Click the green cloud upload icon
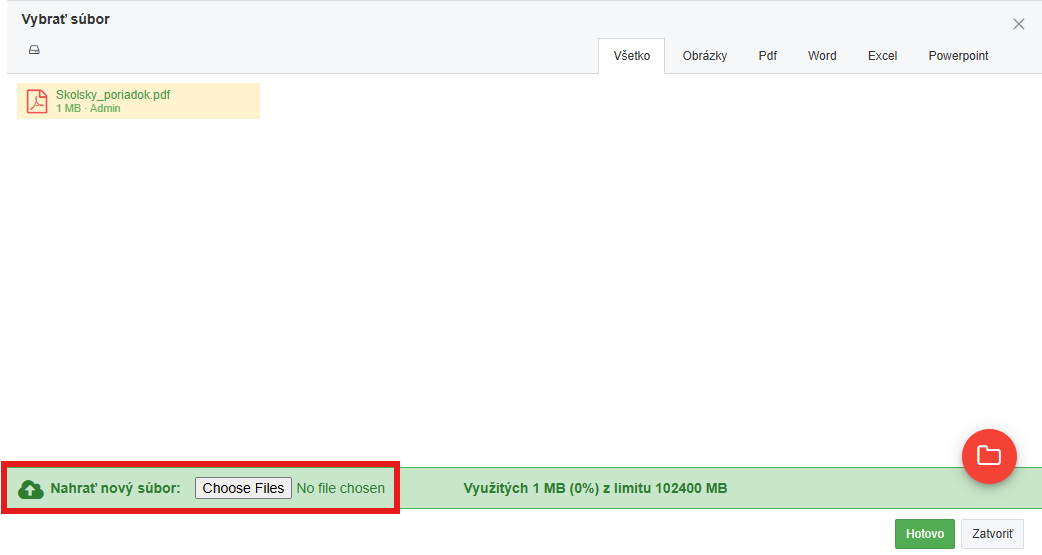Image resolution: width=1042 pixels, height=555 pixels. [x=31, y=489]
